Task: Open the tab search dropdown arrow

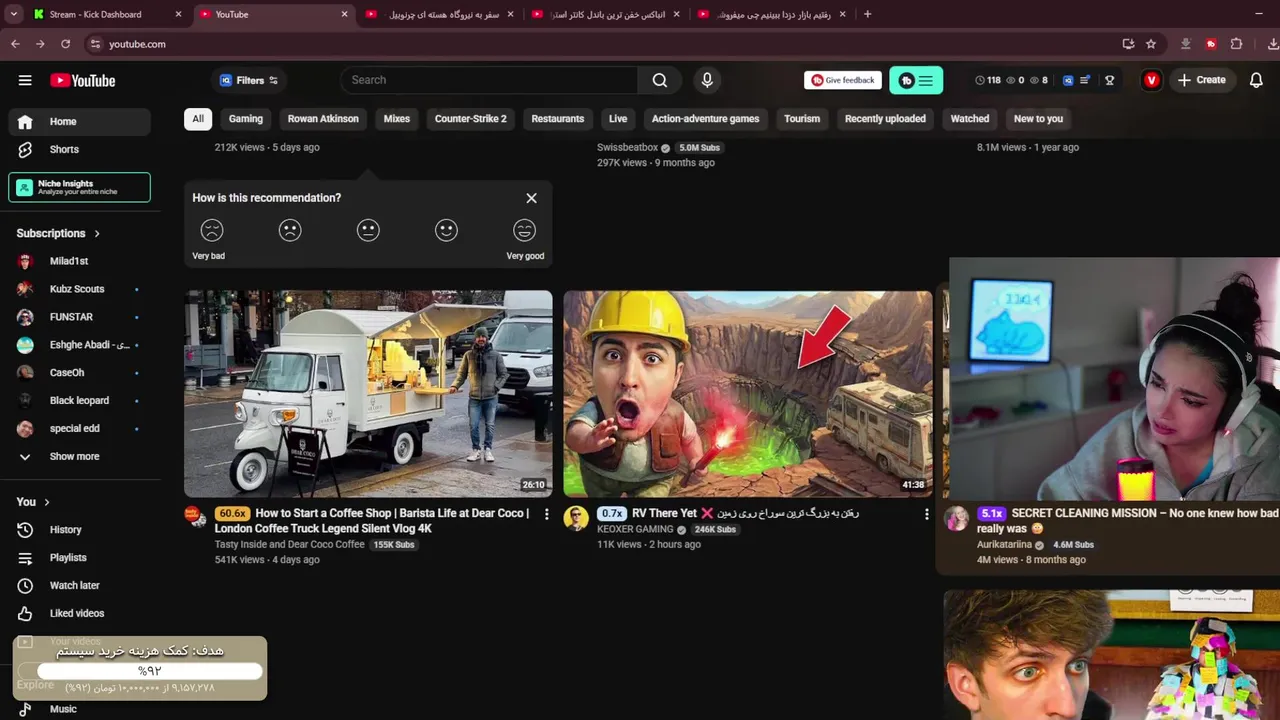Action: point(13,14)
